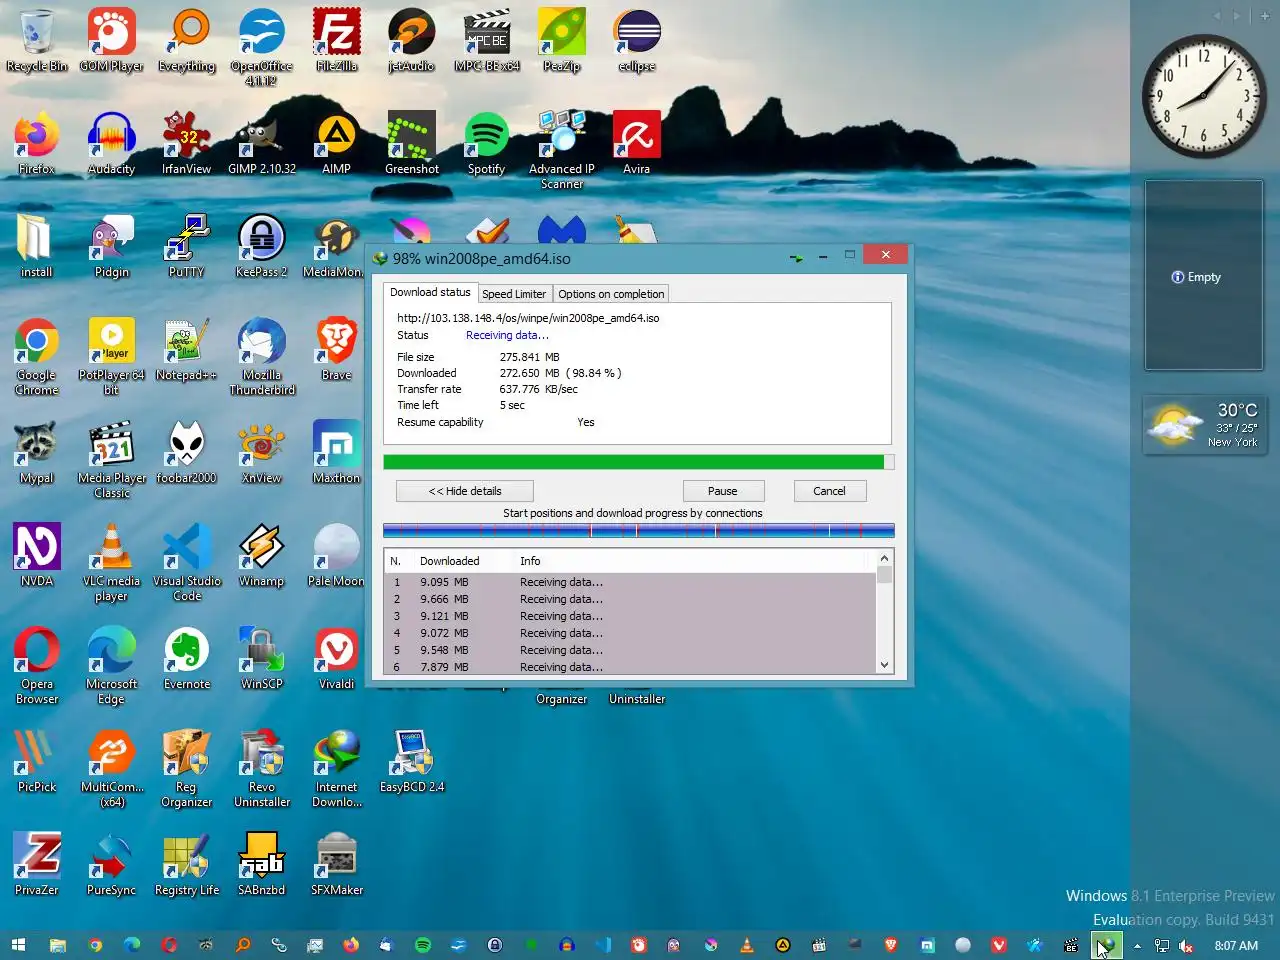The image size is (1280, 960).
Task: Switch to the Speed Limiter tab
Action: pos(514,294)
